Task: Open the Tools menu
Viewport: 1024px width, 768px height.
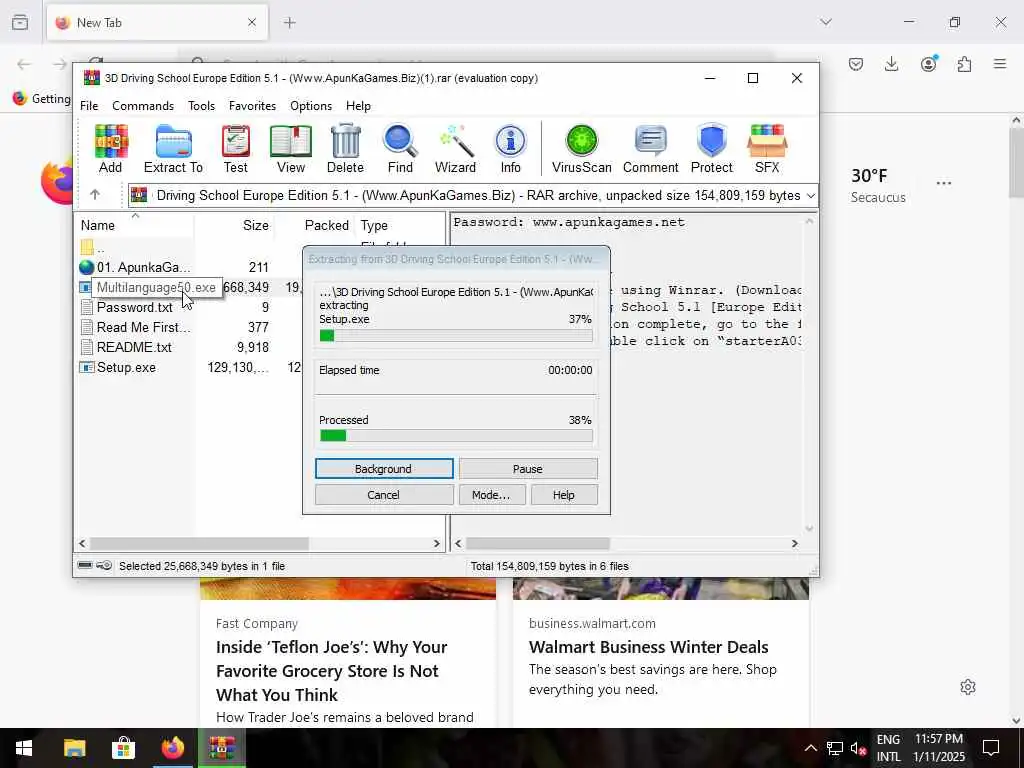Action: [201, 106]
